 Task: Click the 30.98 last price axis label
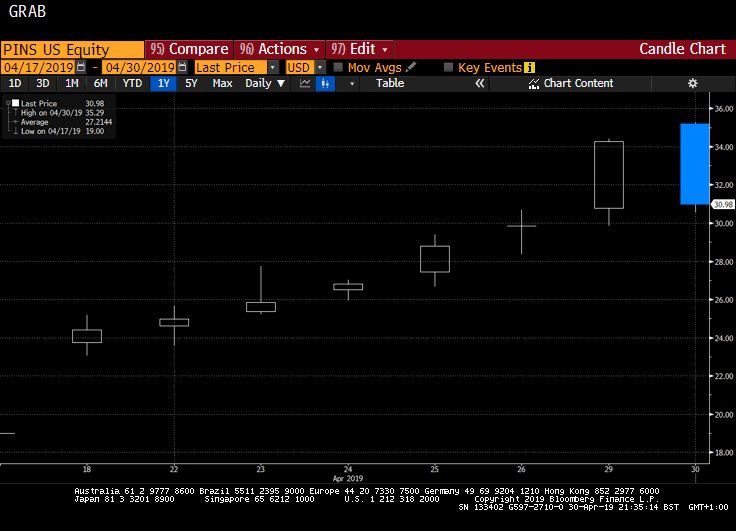tap(722, 204)
